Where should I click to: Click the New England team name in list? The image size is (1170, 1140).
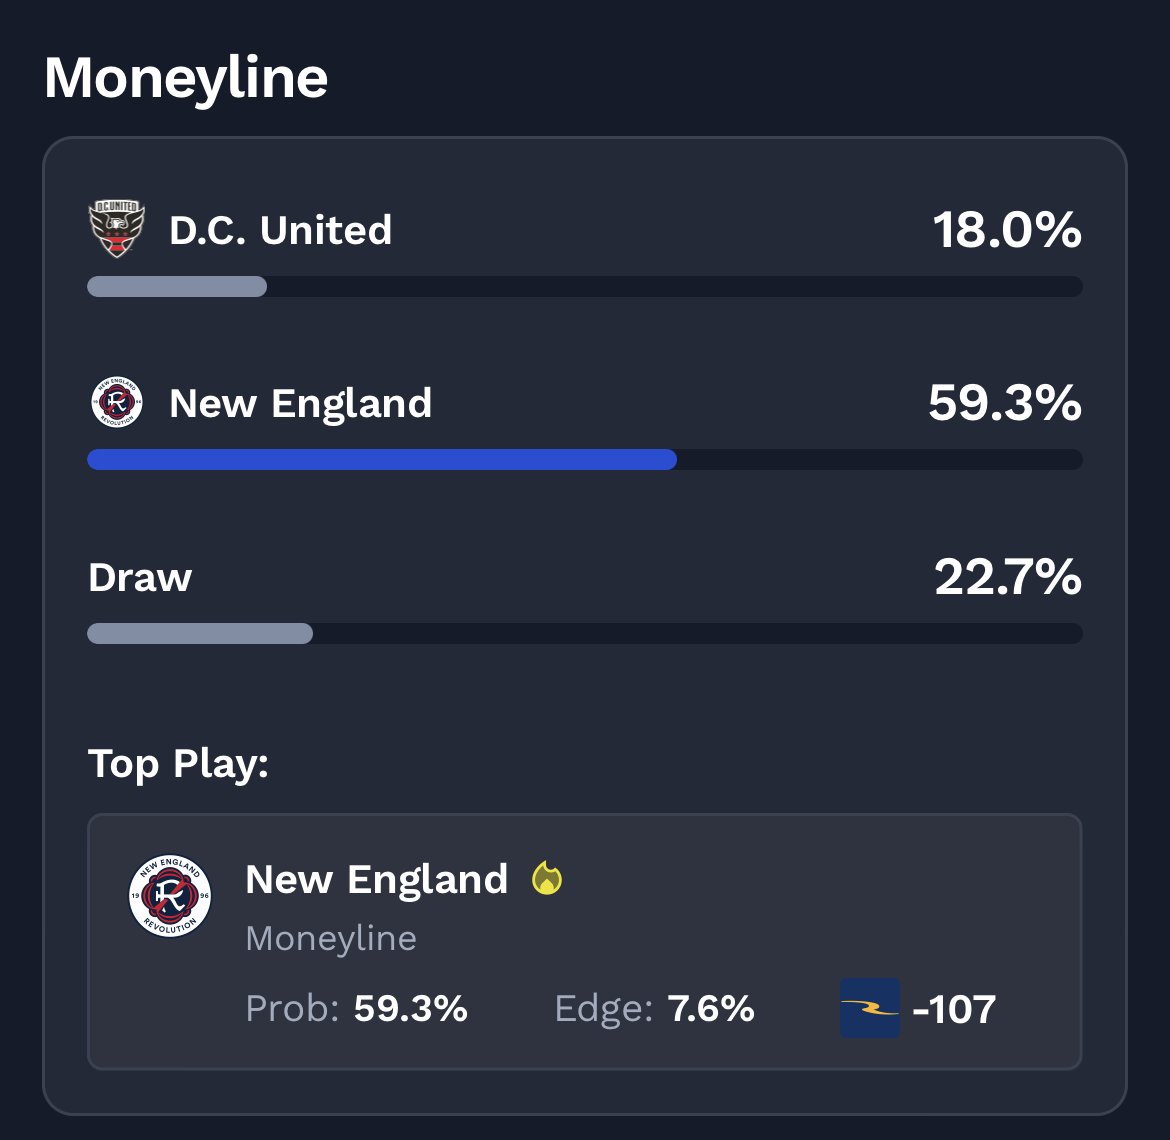[x=300, y=403]
